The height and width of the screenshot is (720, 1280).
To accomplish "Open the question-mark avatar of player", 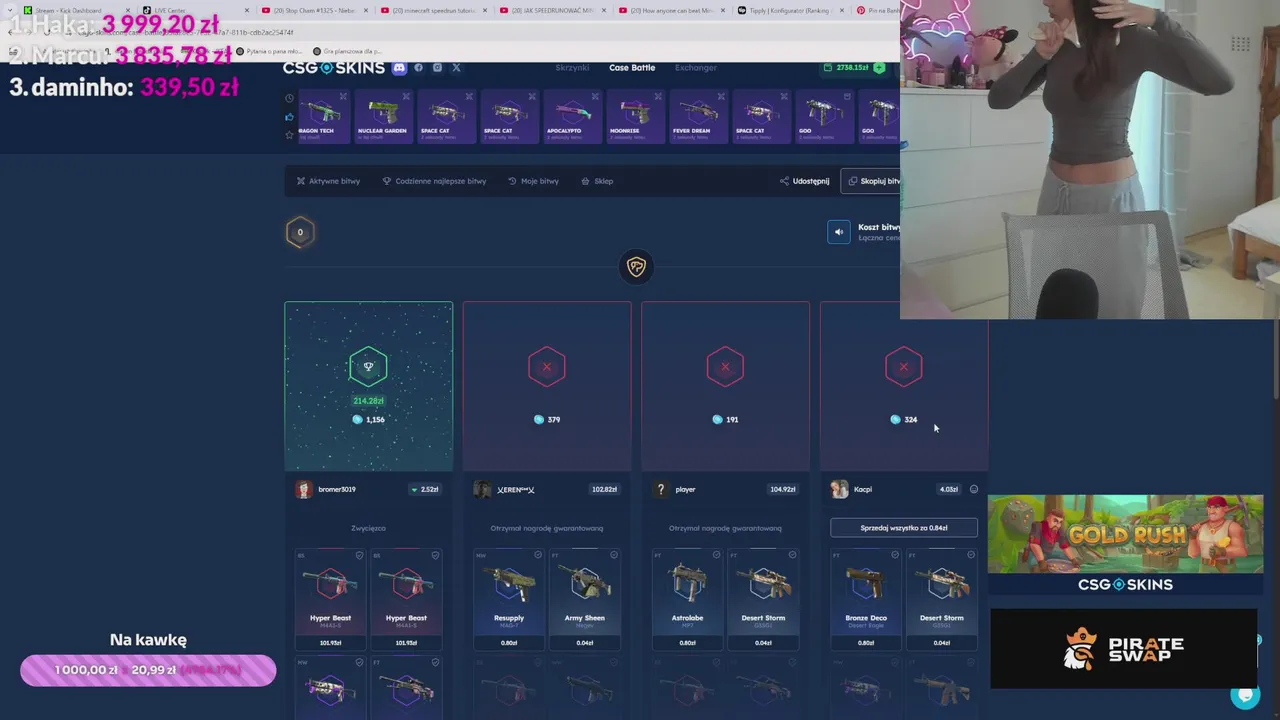I will [x=661, y=489].
